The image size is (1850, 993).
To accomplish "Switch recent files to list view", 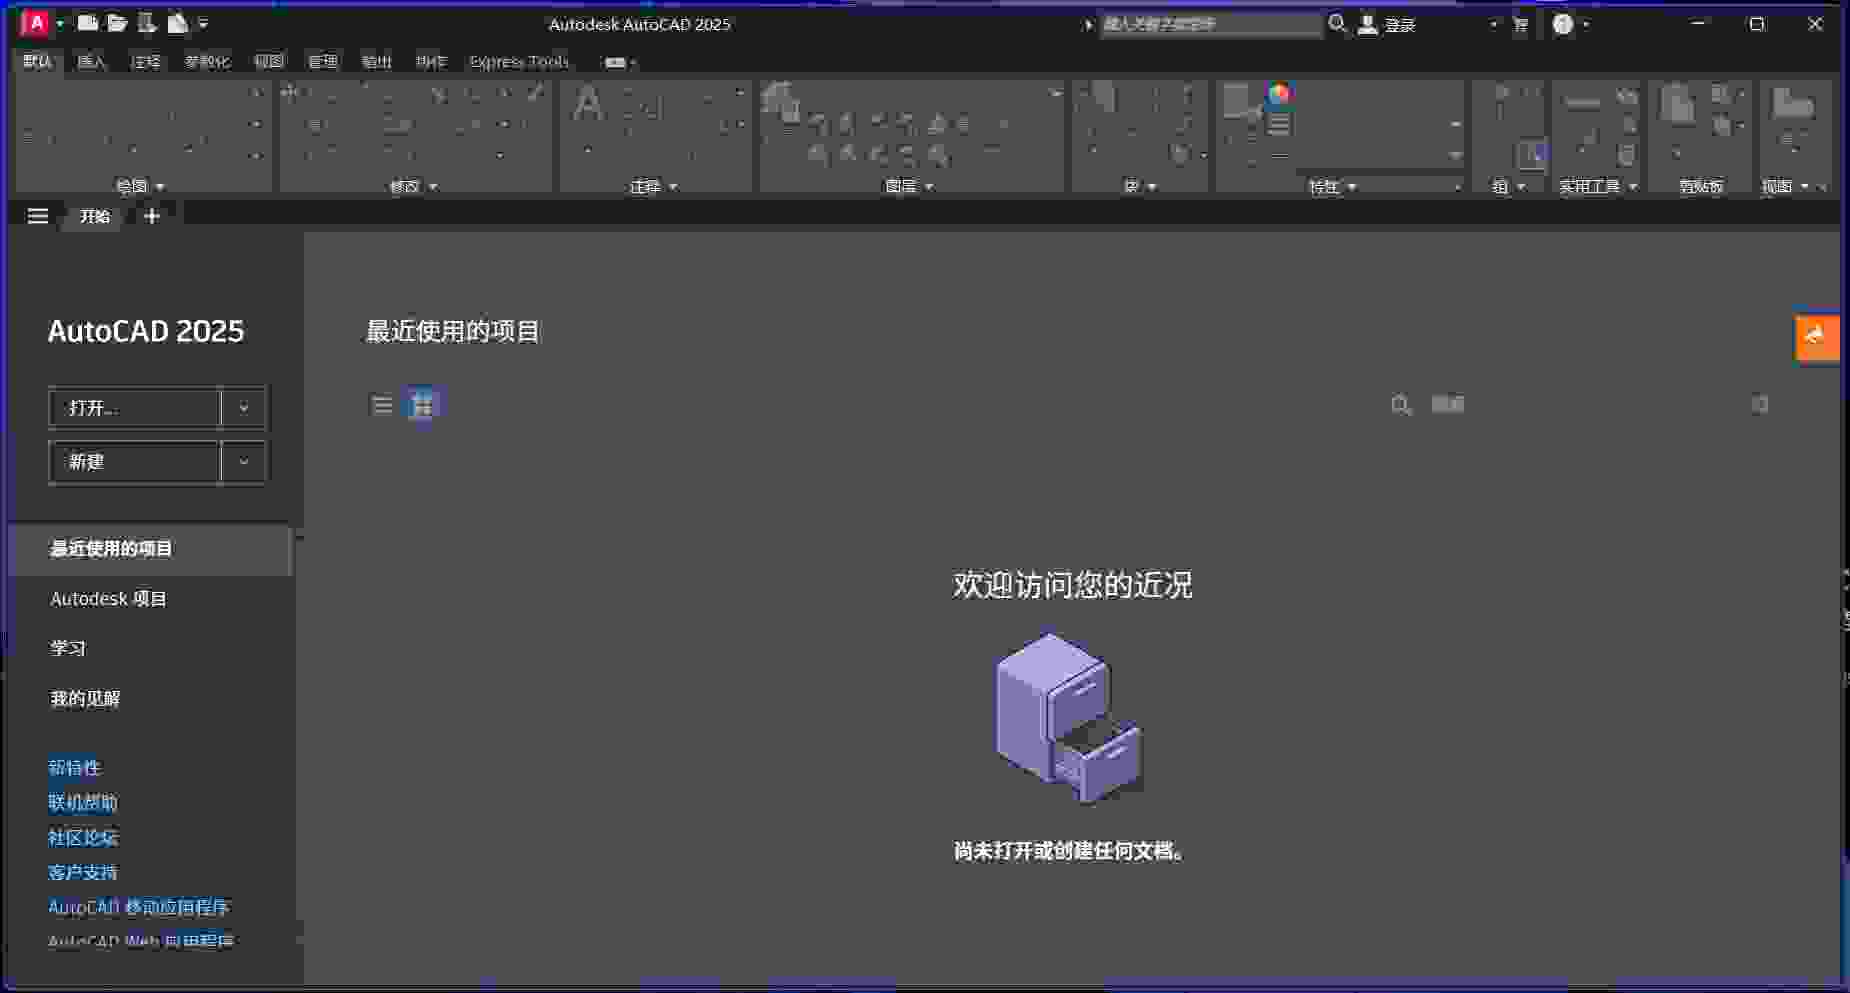I will point(382,405).
